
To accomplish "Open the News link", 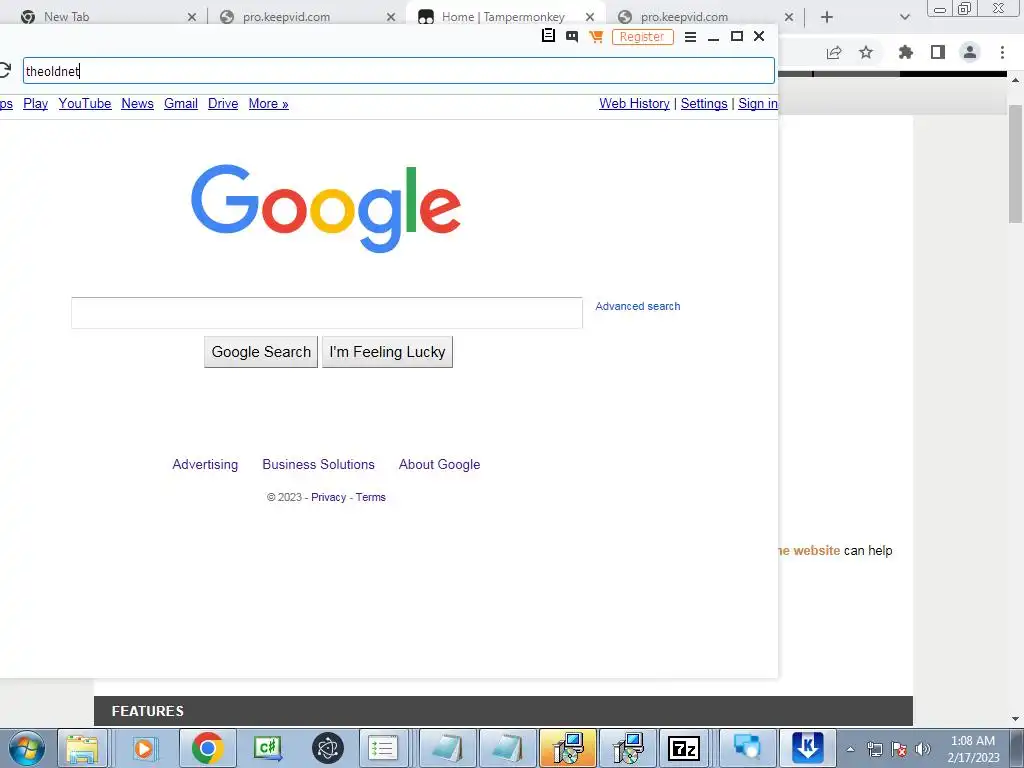I will (x=137, y=104).
